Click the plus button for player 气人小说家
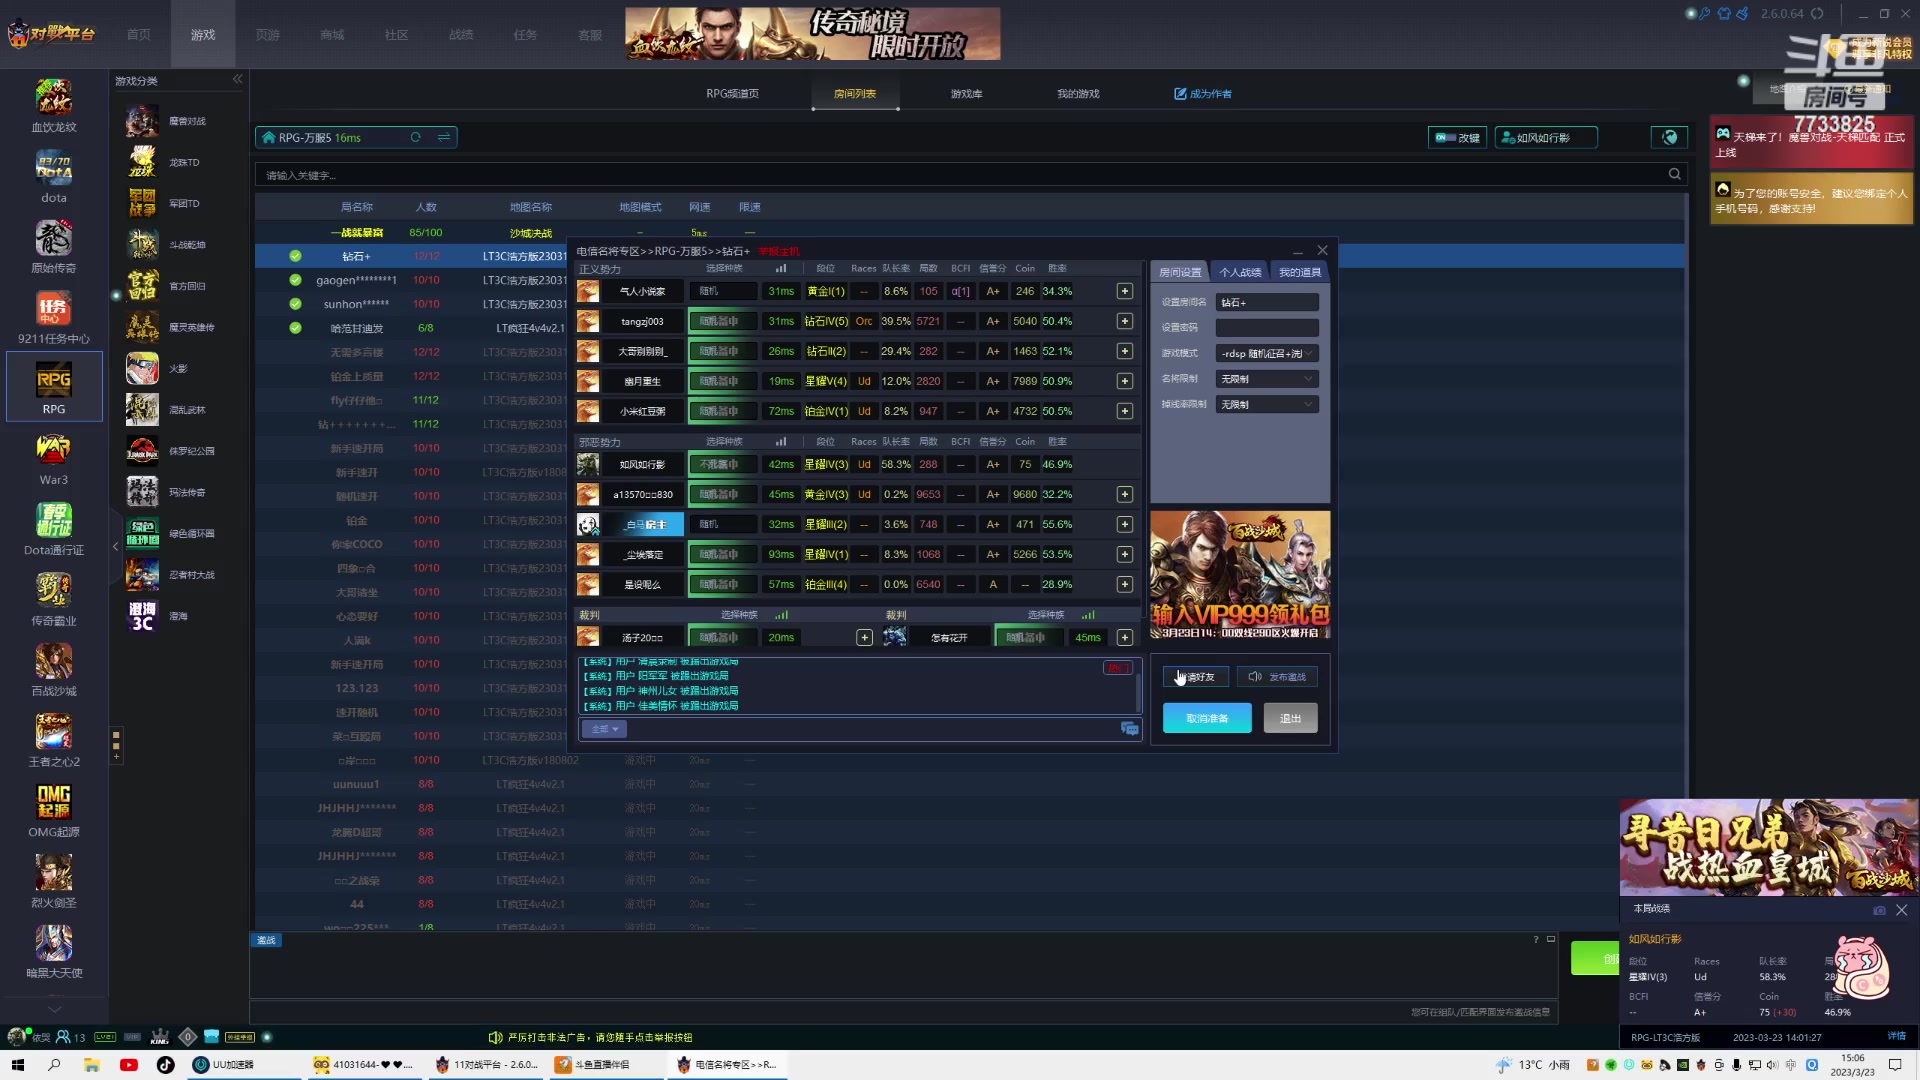 (x=1125, y=291)
